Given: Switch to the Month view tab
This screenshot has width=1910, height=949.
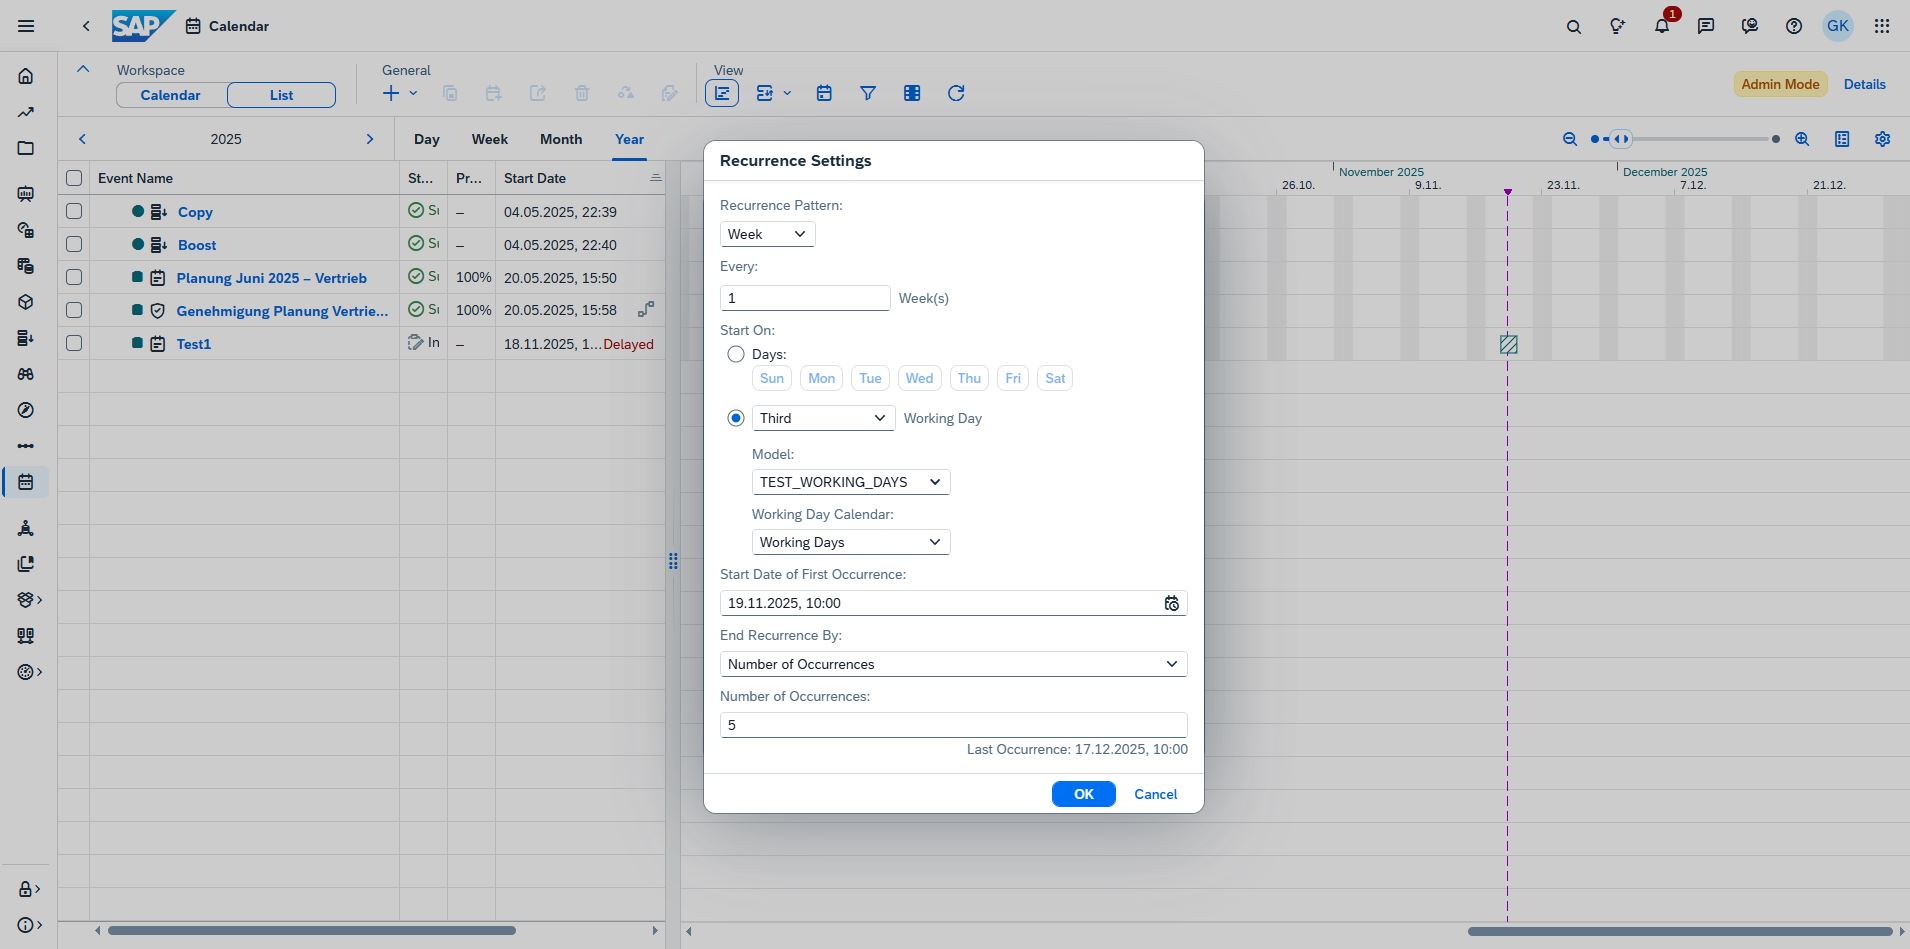Looking at the screenshot, I should tap(560, 139).
